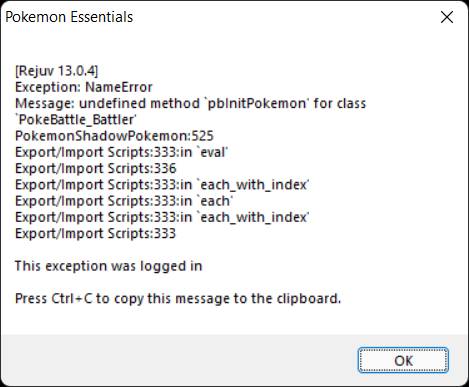Click the final Export/Import Scripts:333 line
469x387 pixels.
(95, 234)
